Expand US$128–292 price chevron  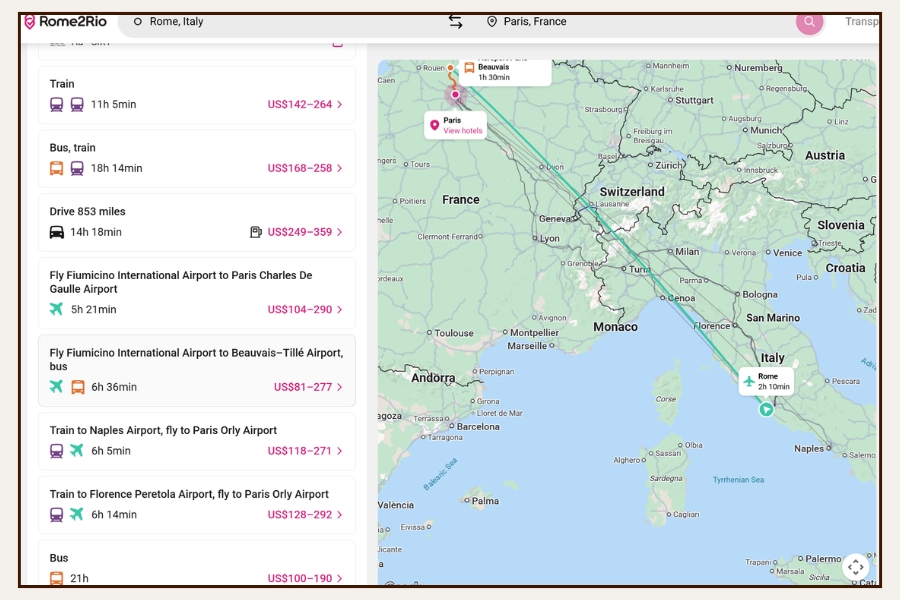(x=340, y=514)
